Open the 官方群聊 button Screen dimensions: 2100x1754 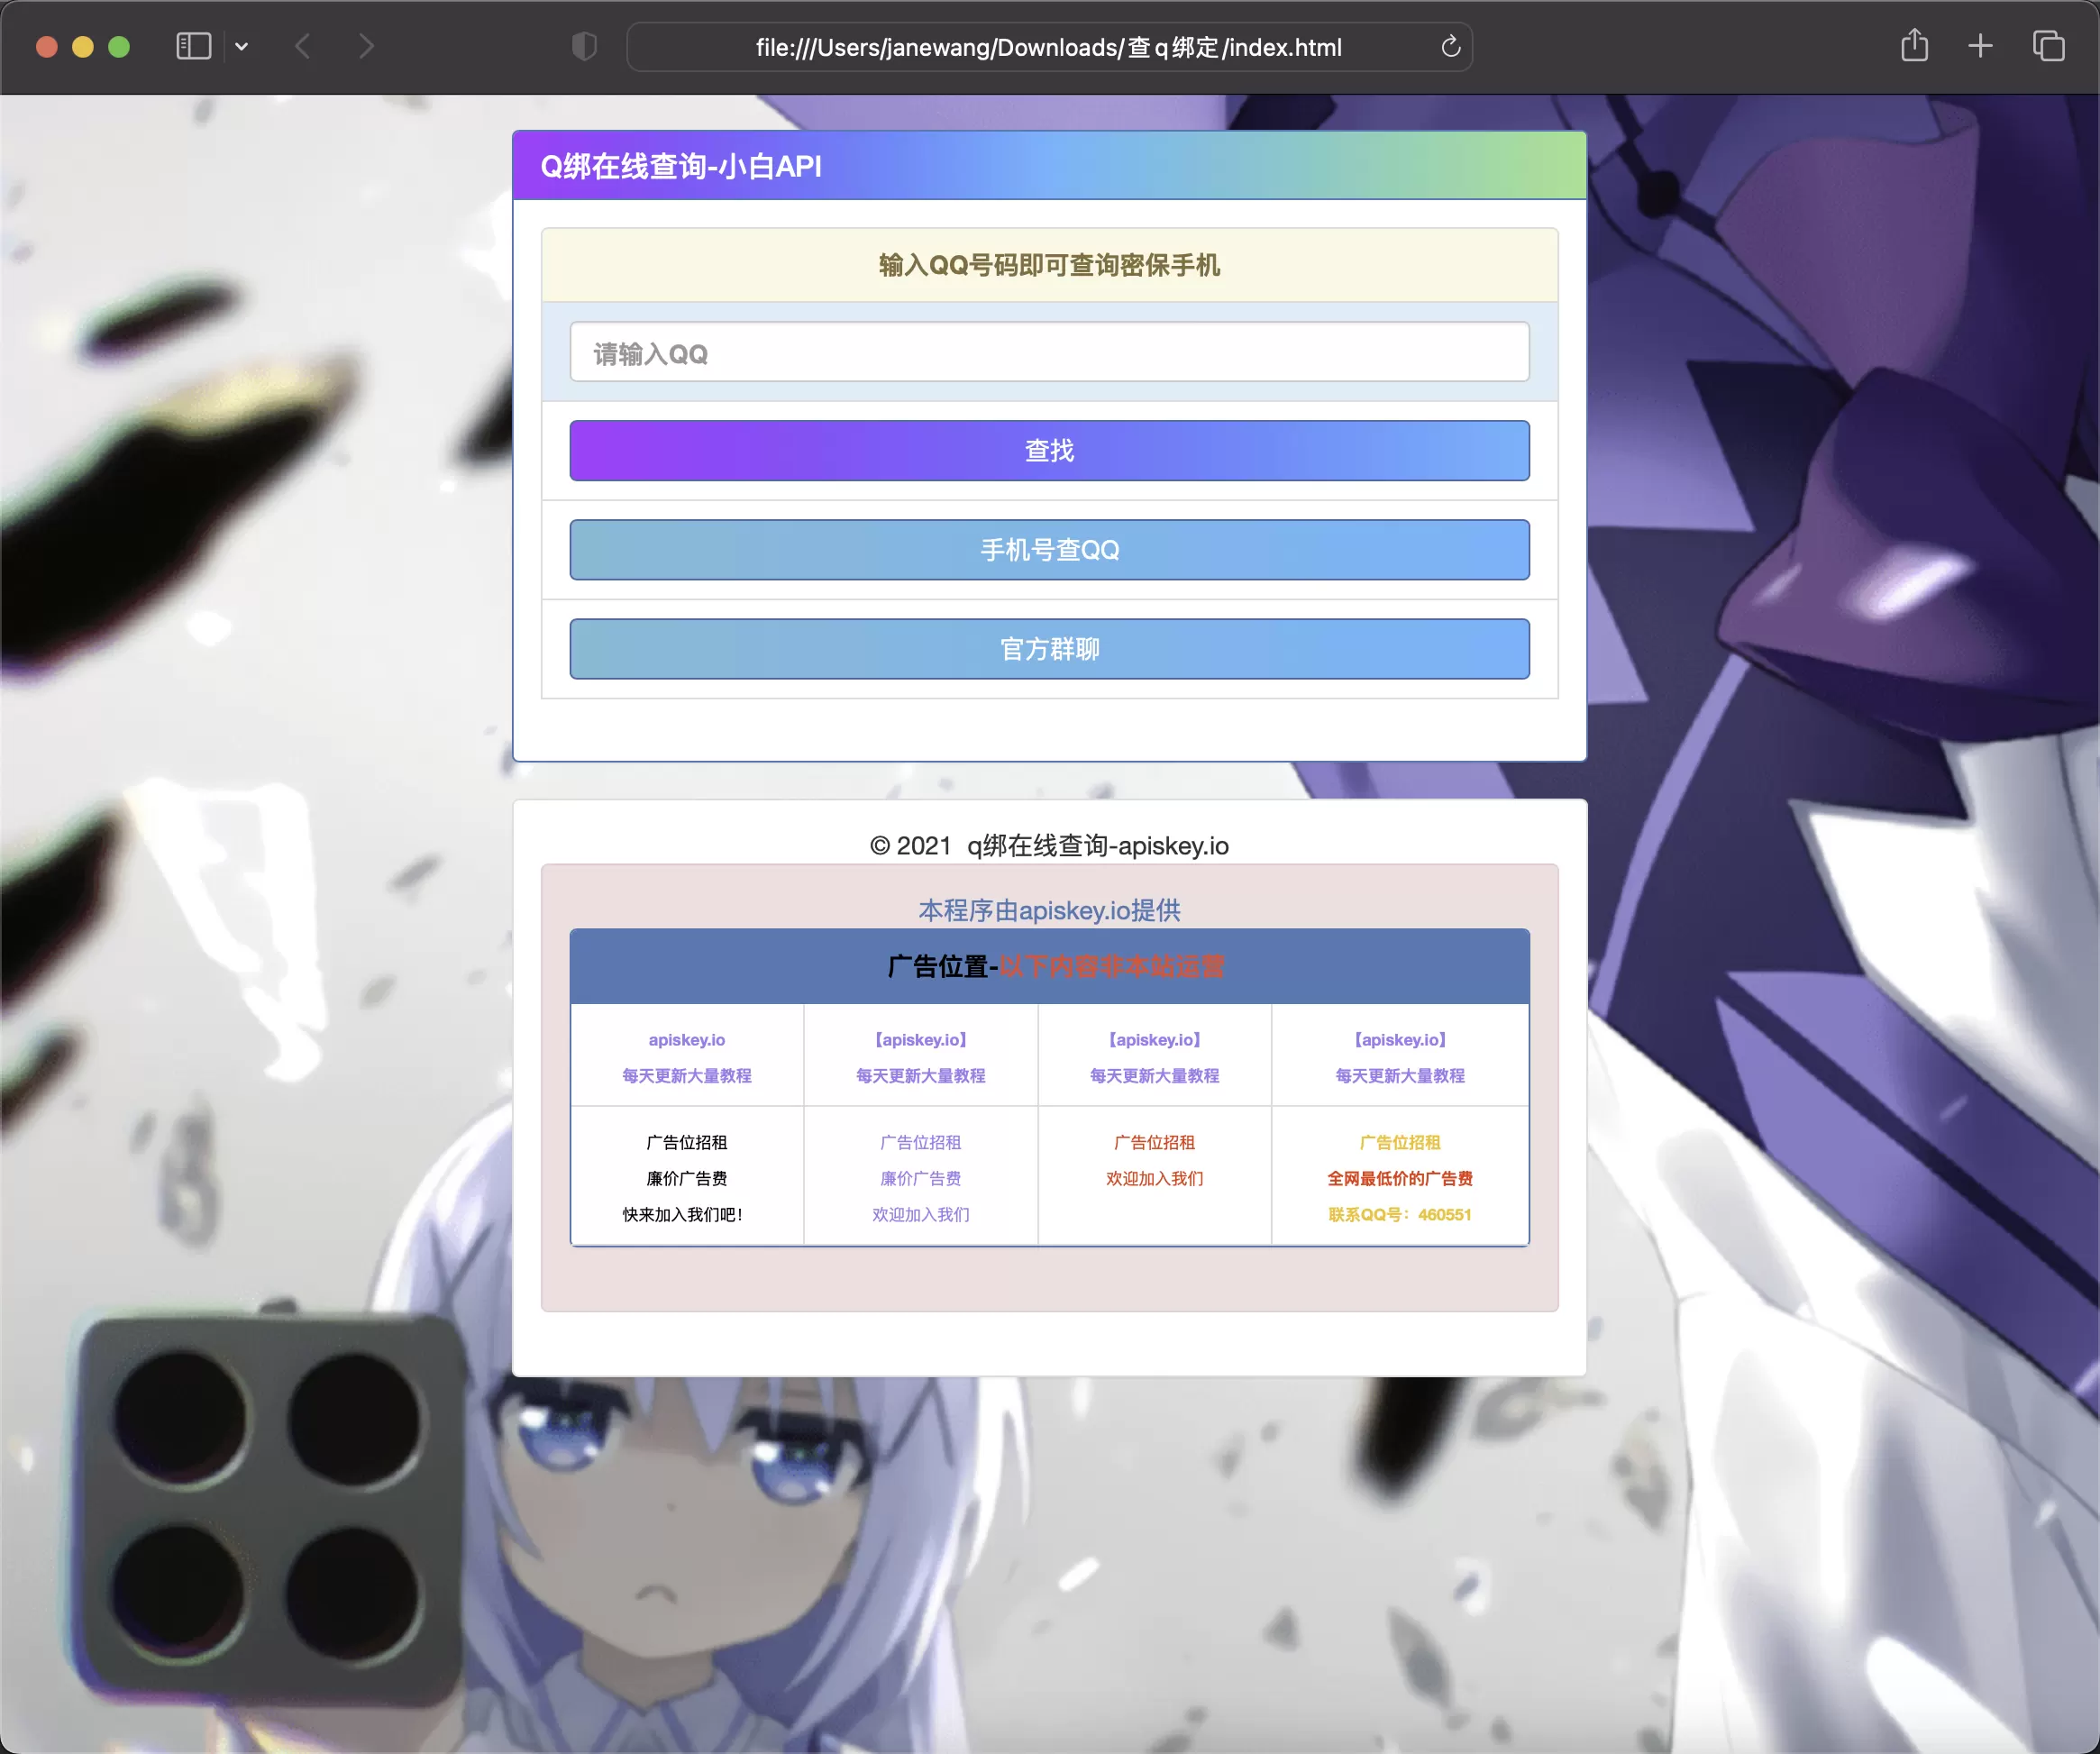coord(1049,648)
